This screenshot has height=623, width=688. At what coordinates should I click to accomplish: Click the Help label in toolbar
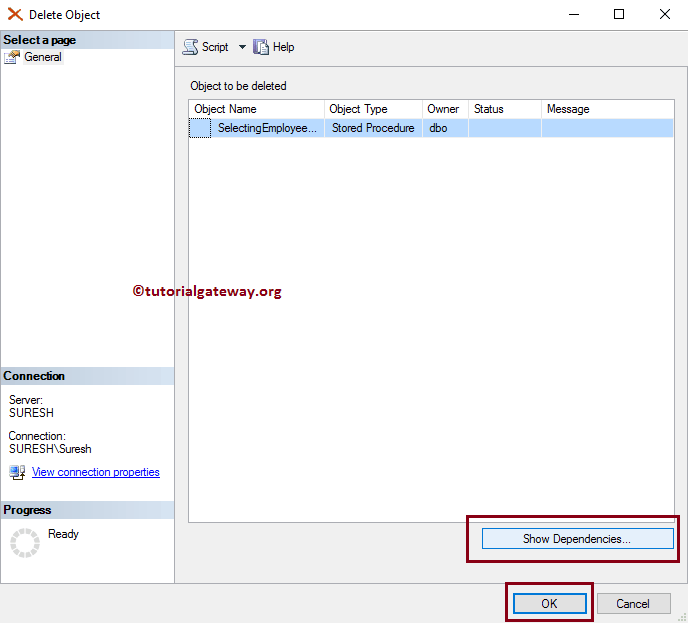[x=283, y=47]
